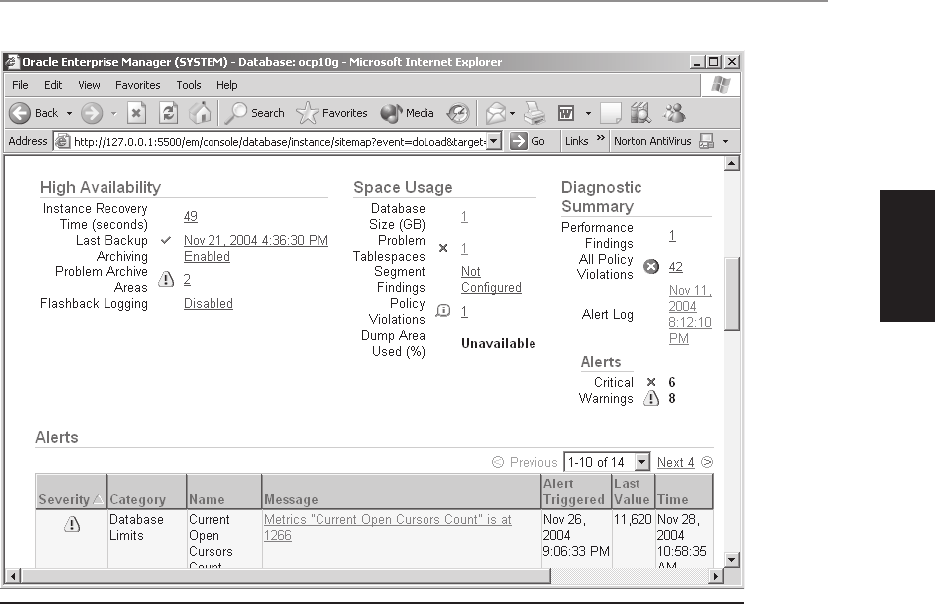Open the Performance Findings 1 link
The width and height of the screenshot is (935, 604).
tap(672, 236)
